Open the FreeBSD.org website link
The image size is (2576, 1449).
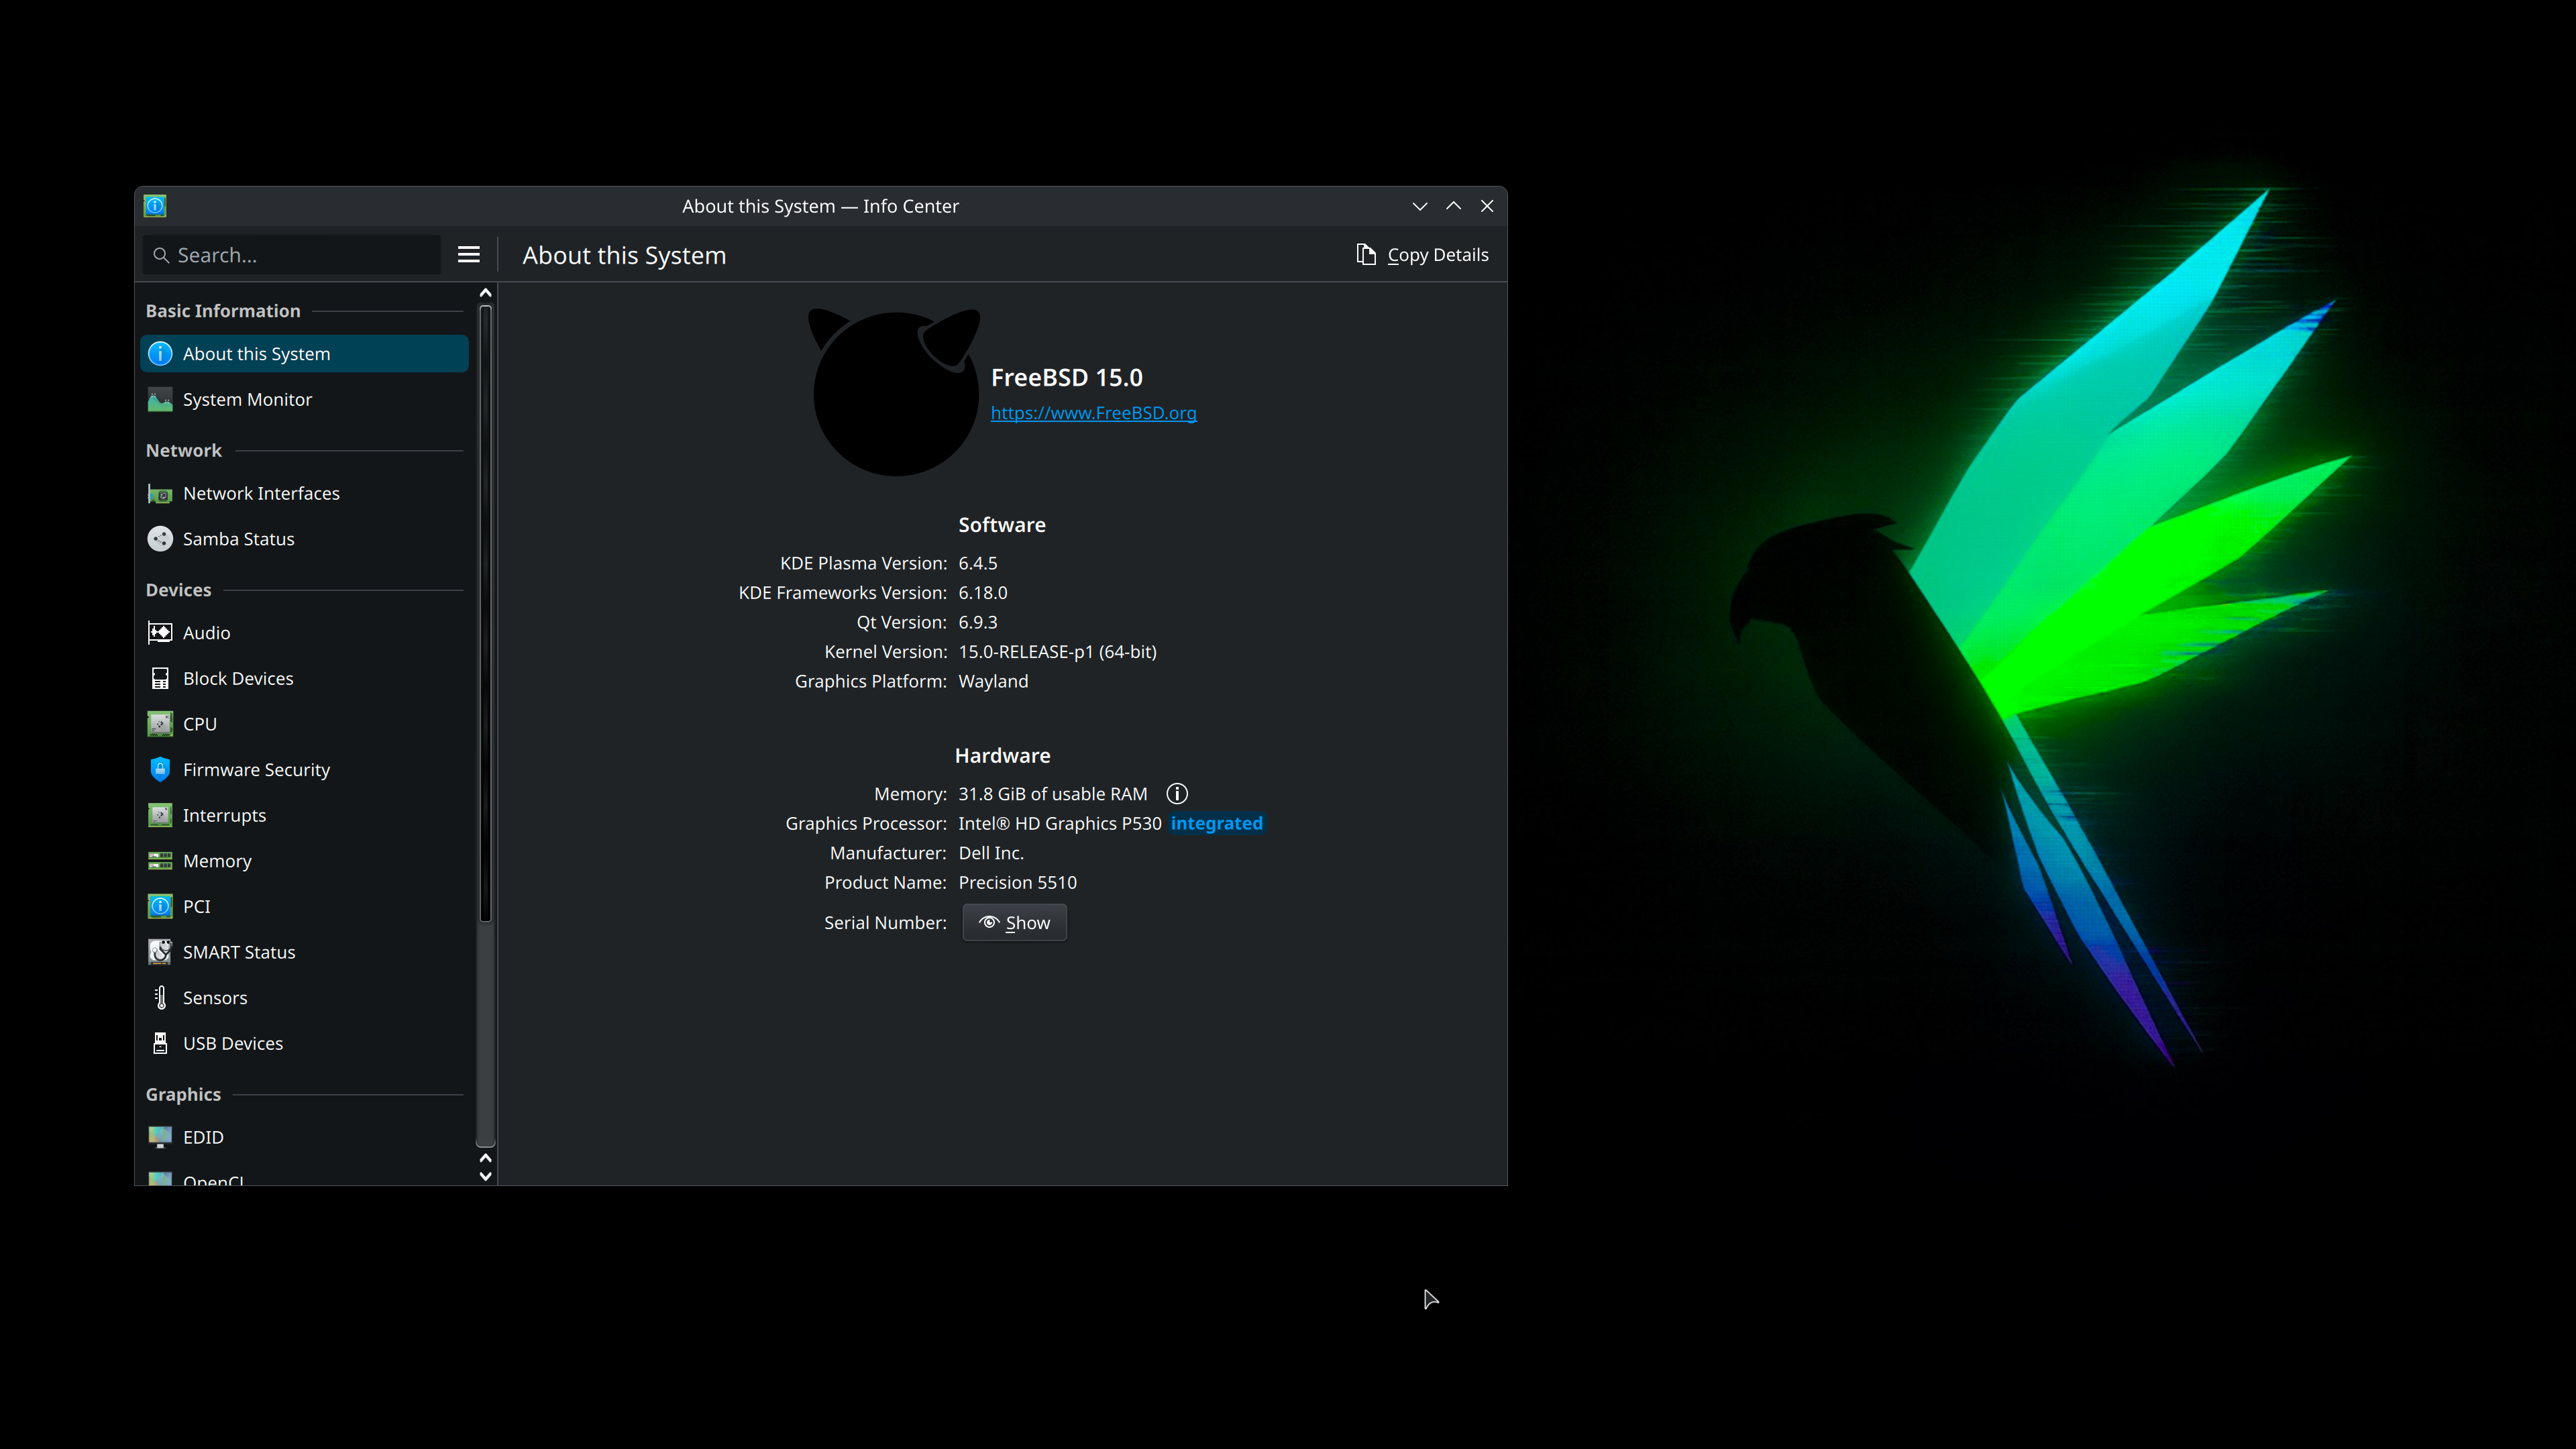(x=1093, y=413)
